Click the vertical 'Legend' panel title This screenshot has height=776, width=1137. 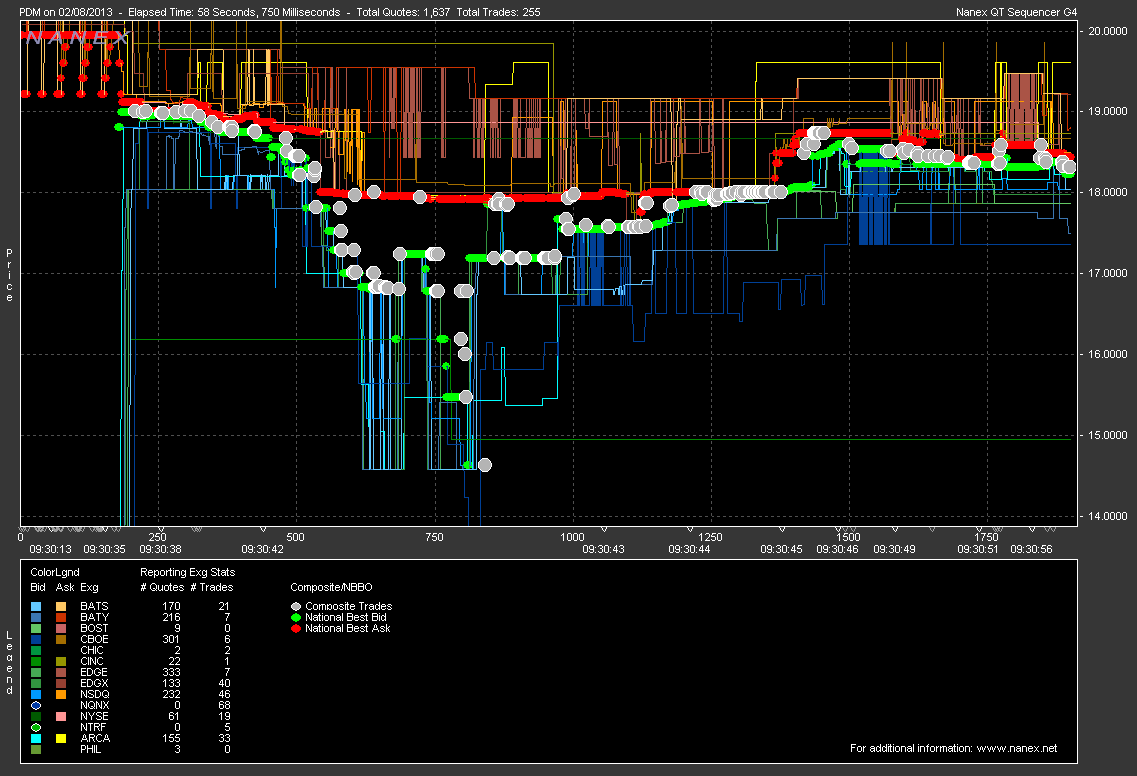coord(9,663)
